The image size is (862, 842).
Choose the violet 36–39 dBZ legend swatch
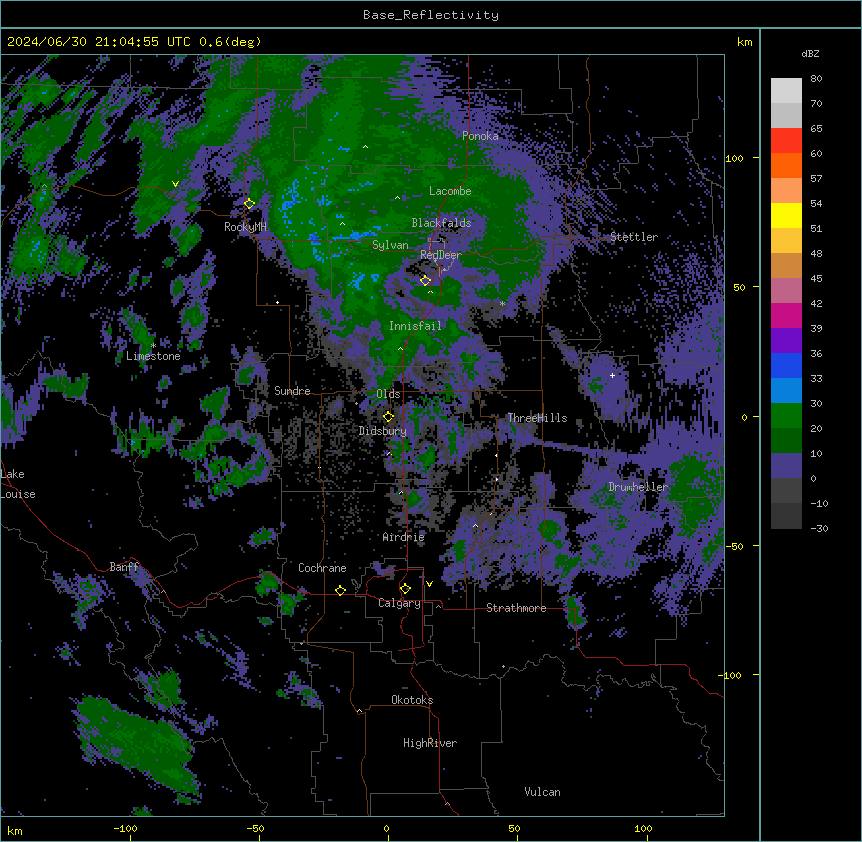[x=786, y=341]
